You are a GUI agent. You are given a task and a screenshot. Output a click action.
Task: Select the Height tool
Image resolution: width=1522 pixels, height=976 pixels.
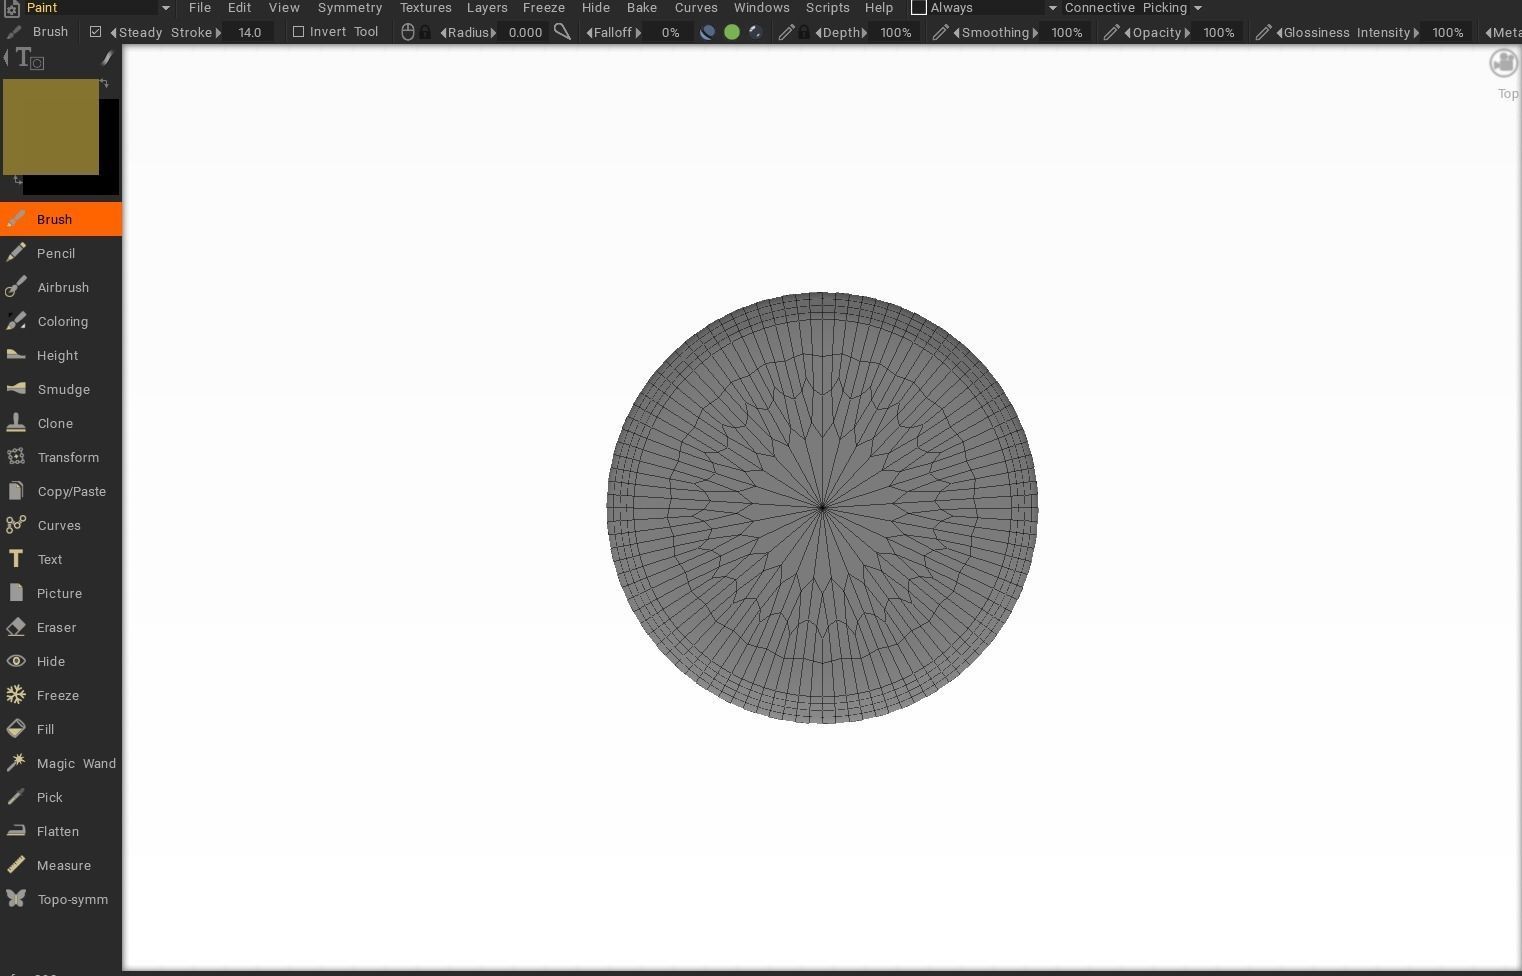(61, 355)
